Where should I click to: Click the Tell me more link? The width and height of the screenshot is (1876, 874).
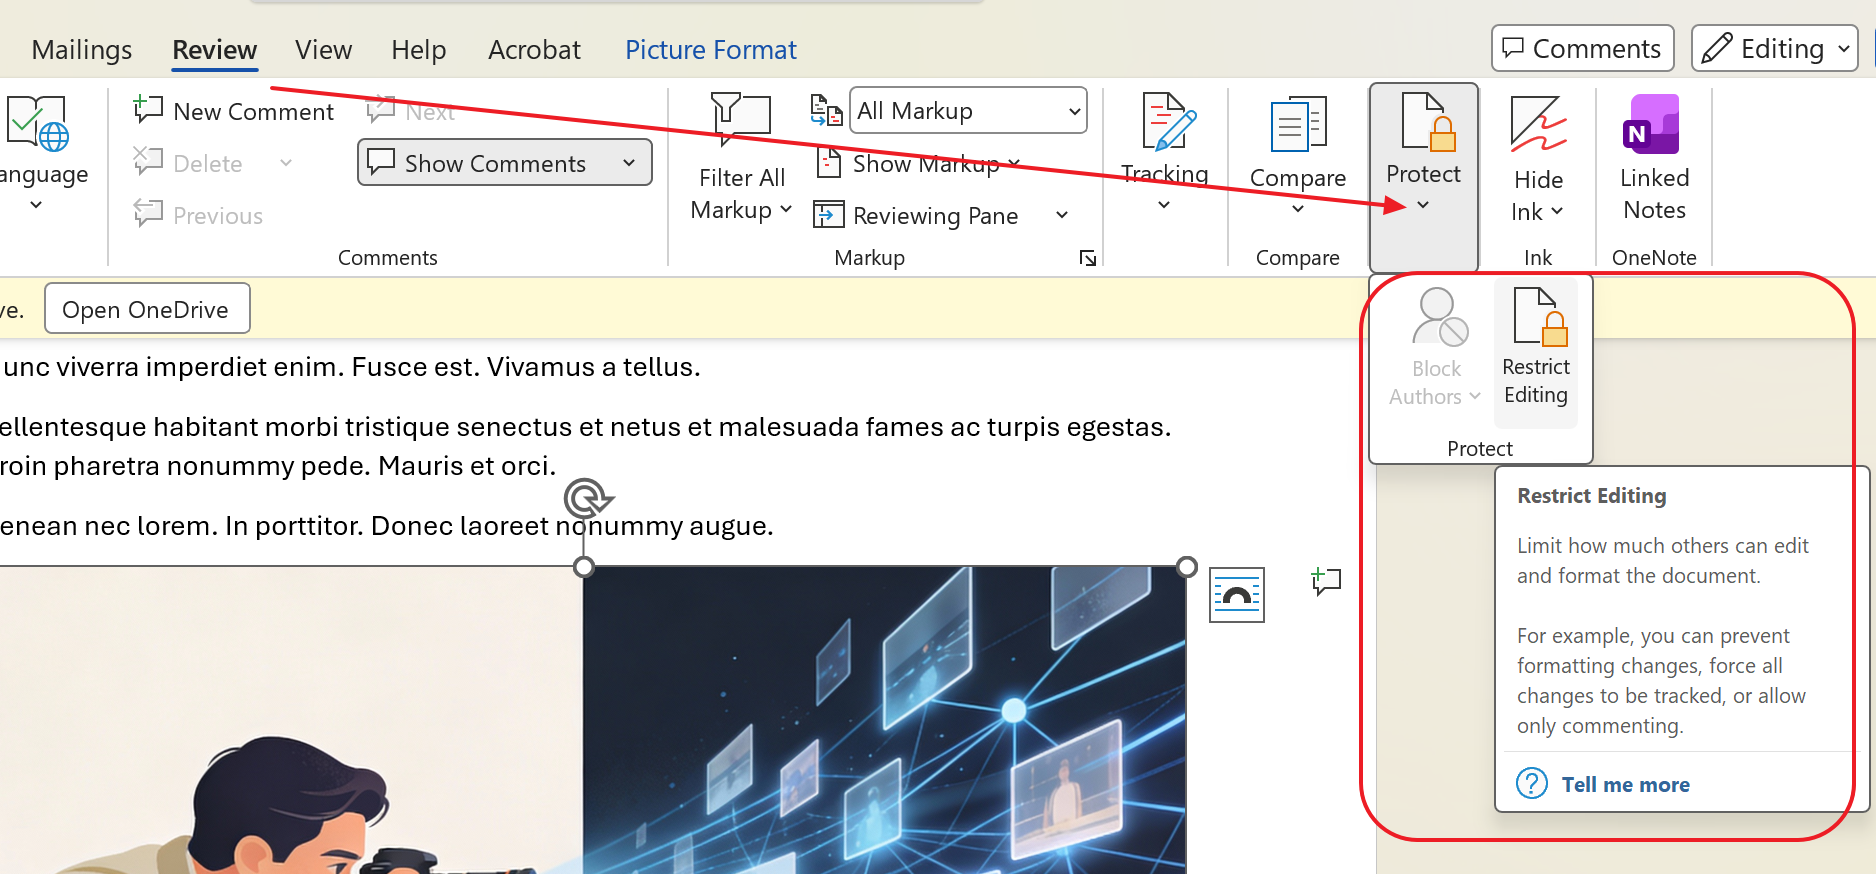pos(1625,785)
